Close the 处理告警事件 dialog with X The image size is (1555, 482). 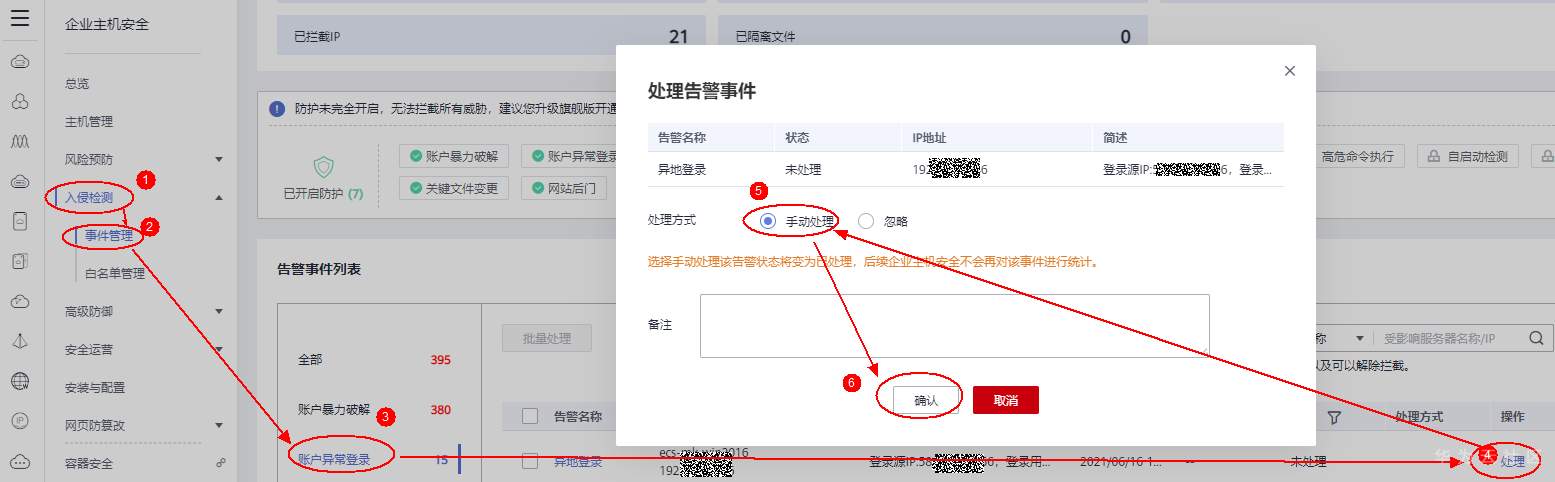[1290, 71]
